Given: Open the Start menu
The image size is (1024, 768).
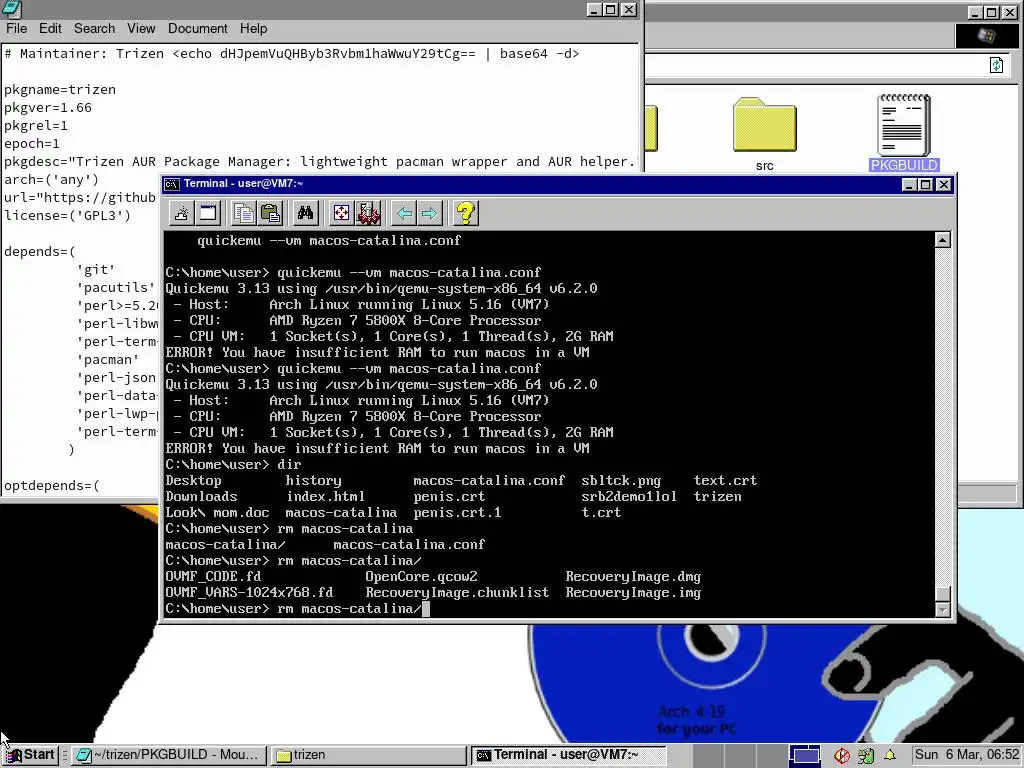Looking at the screenshot, I should 30,755.
